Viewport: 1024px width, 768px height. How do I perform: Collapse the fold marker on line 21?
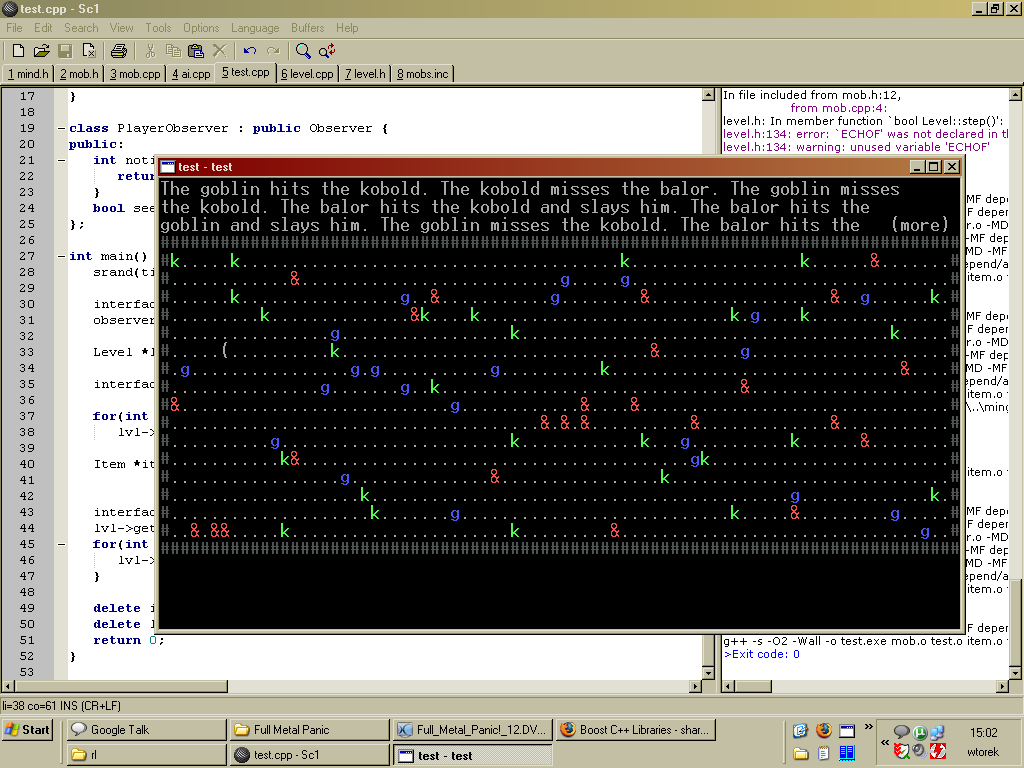pyautogui.click(x=61, y=161)
